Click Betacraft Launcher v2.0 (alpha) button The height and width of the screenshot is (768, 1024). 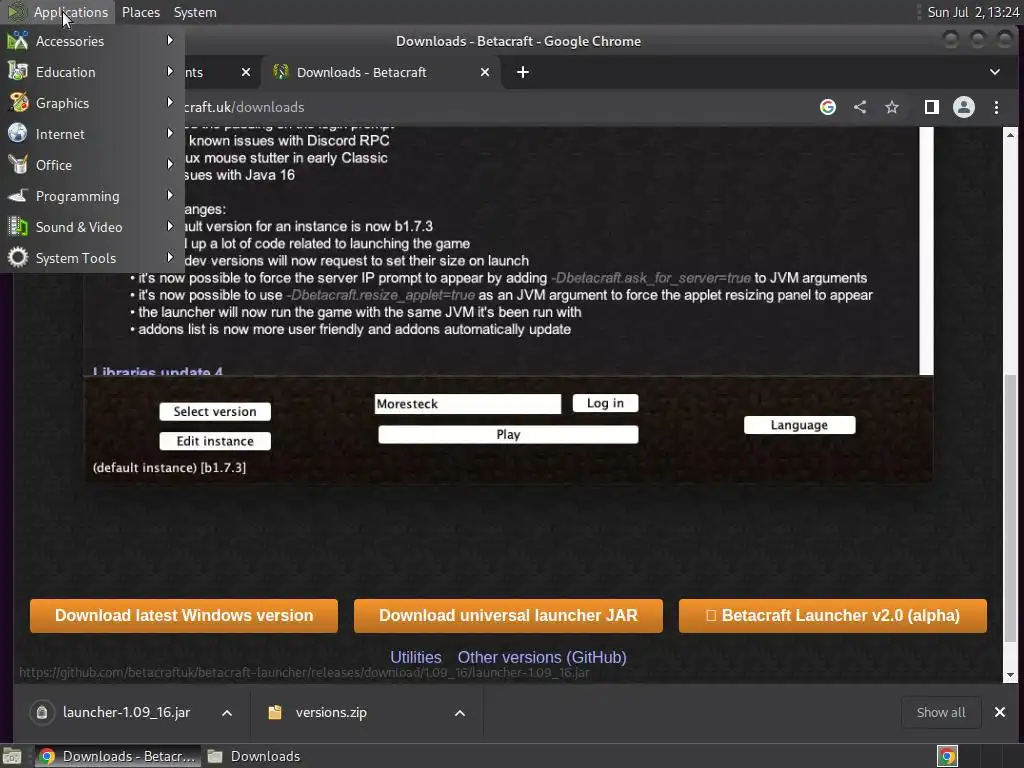[833, 616]
